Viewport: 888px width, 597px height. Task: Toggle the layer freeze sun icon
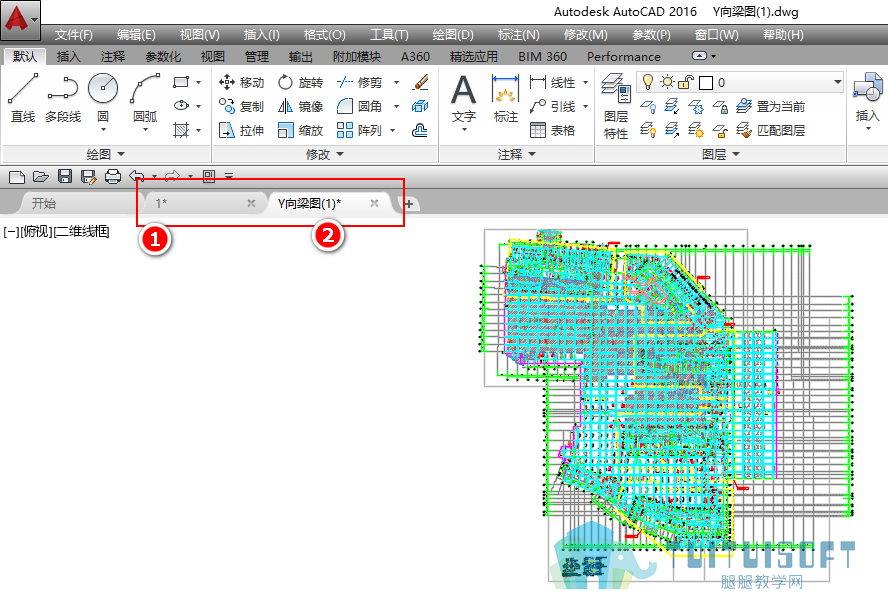[667, 83]
